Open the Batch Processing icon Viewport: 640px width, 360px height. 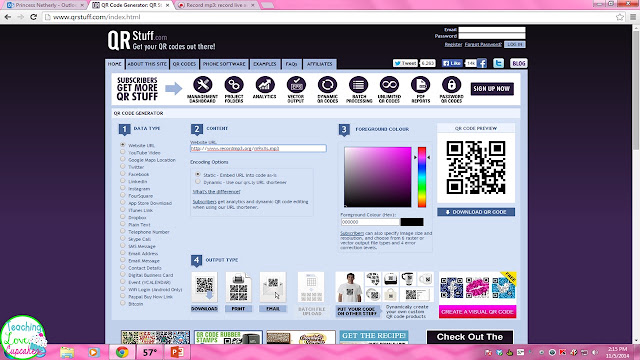359,85
